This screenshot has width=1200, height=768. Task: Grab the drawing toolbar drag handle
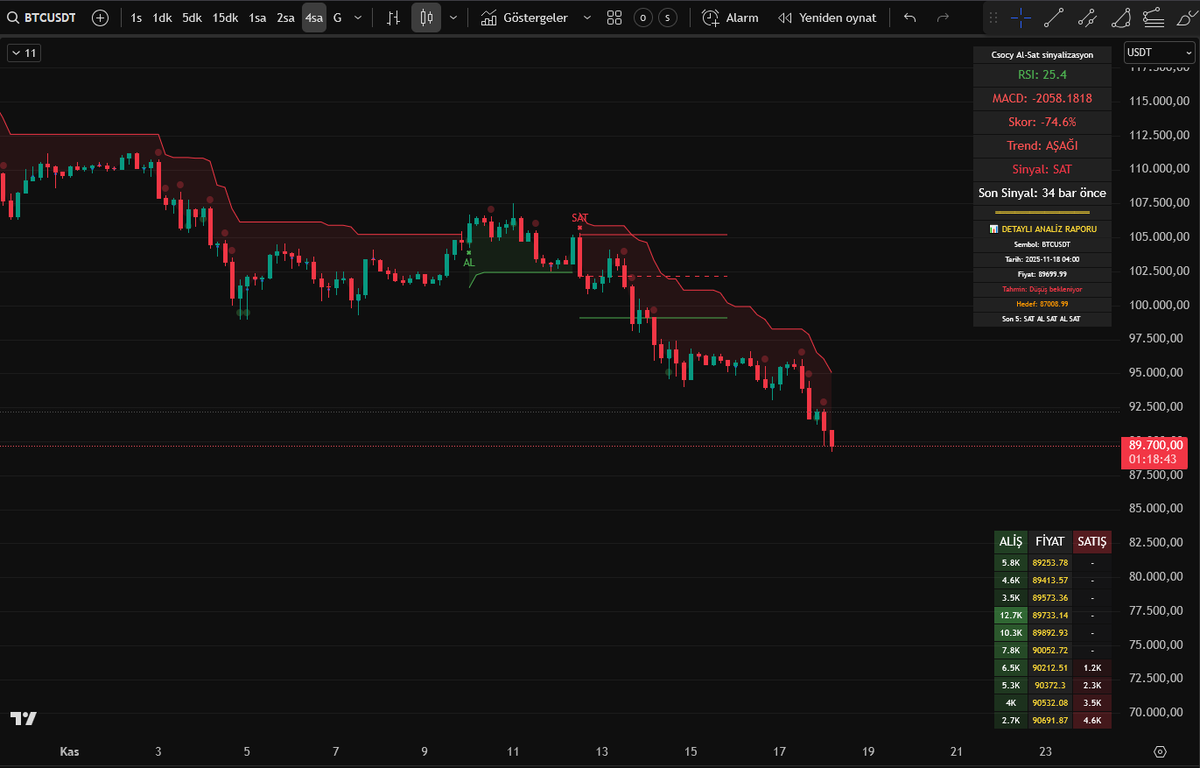[993, 18]
